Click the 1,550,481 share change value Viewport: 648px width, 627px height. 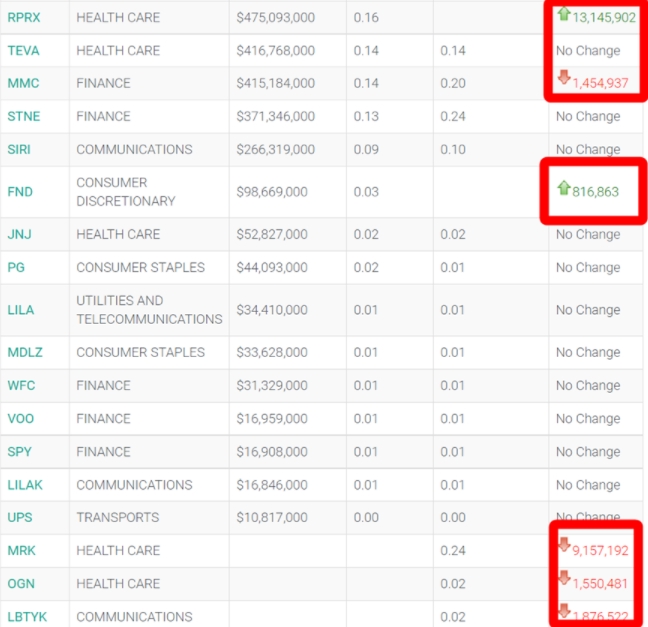pyautogui.click(x=600, y=584)
